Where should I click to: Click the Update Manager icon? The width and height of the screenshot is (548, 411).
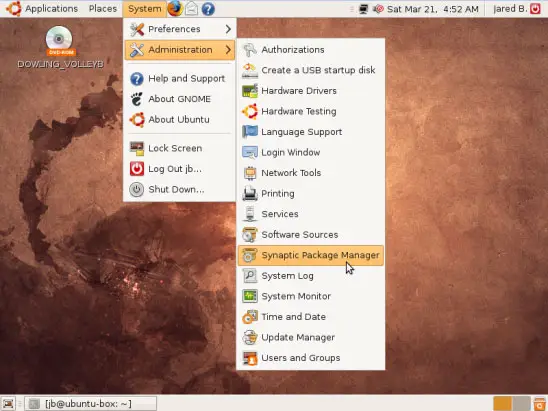point(250,337)
